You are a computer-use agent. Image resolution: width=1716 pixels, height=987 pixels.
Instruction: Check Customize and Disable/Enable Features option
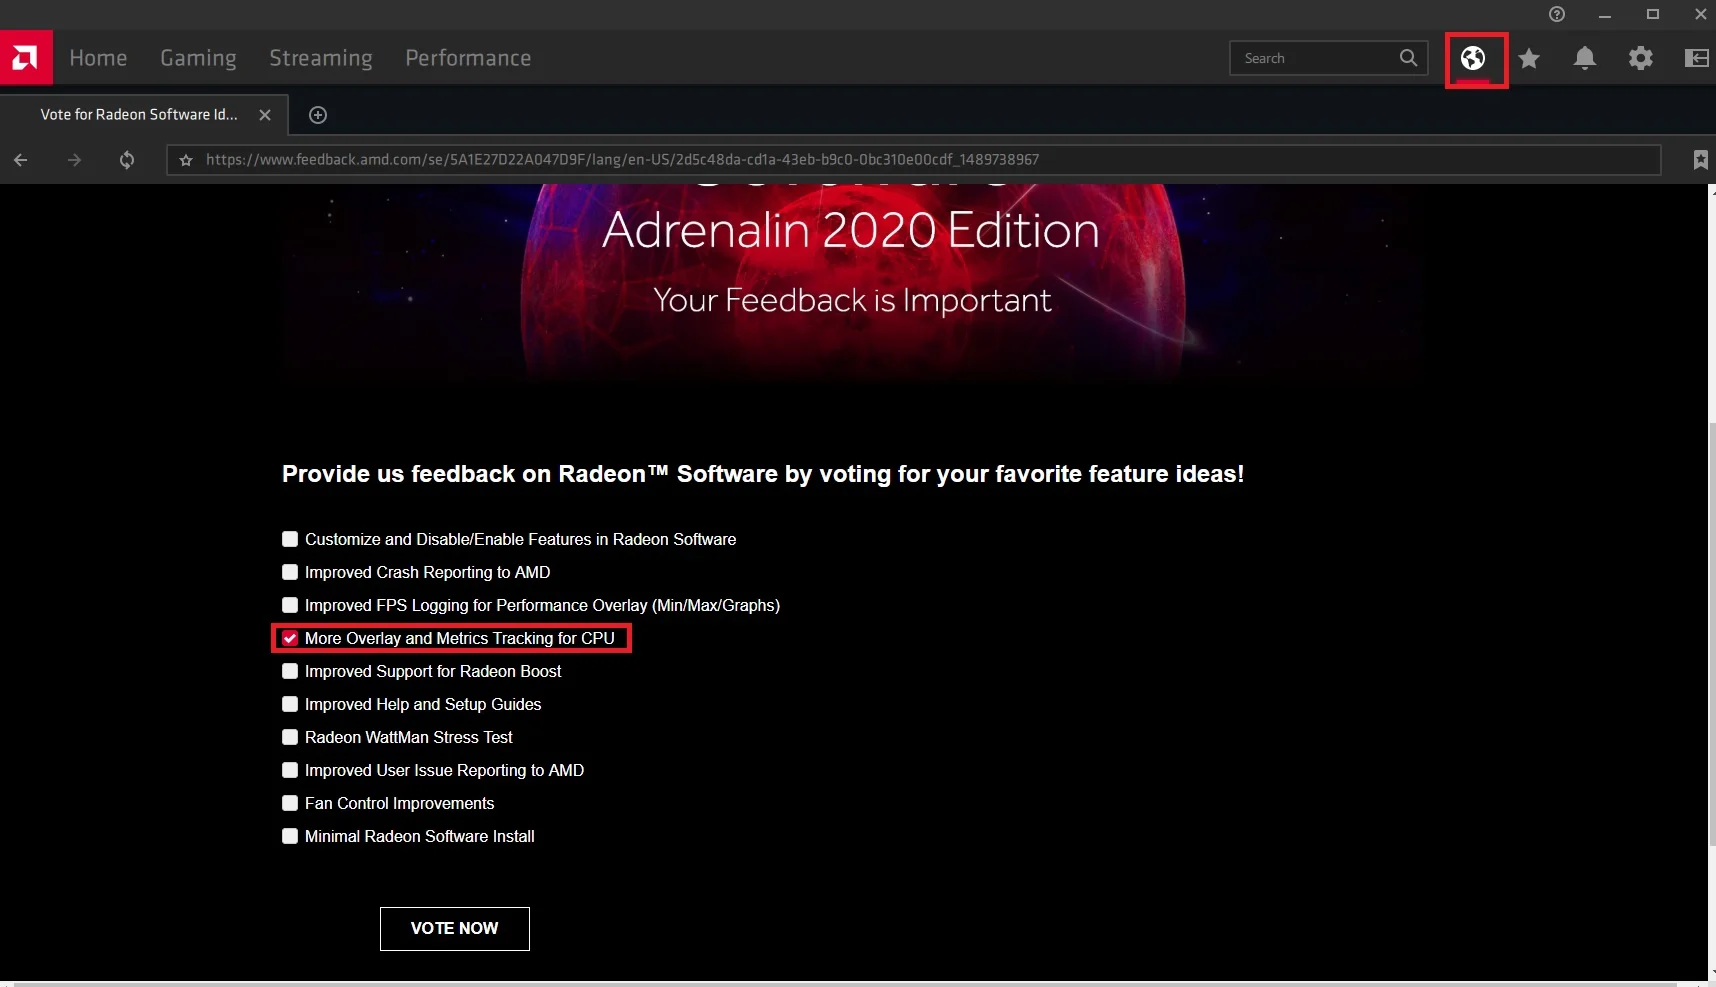pos(290,539)
